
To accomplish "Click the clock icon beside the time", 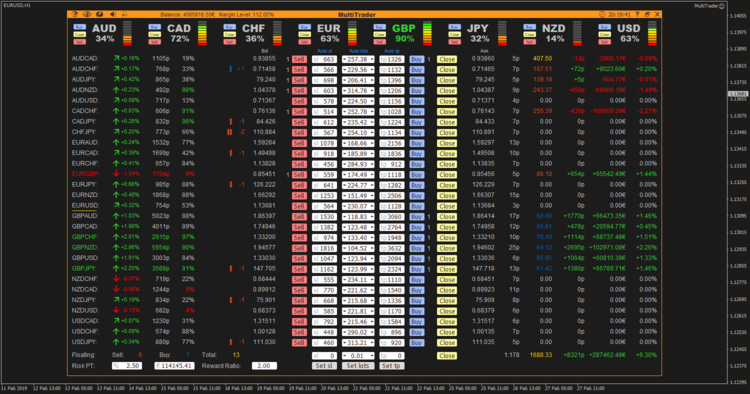I will tap(602, 14).
